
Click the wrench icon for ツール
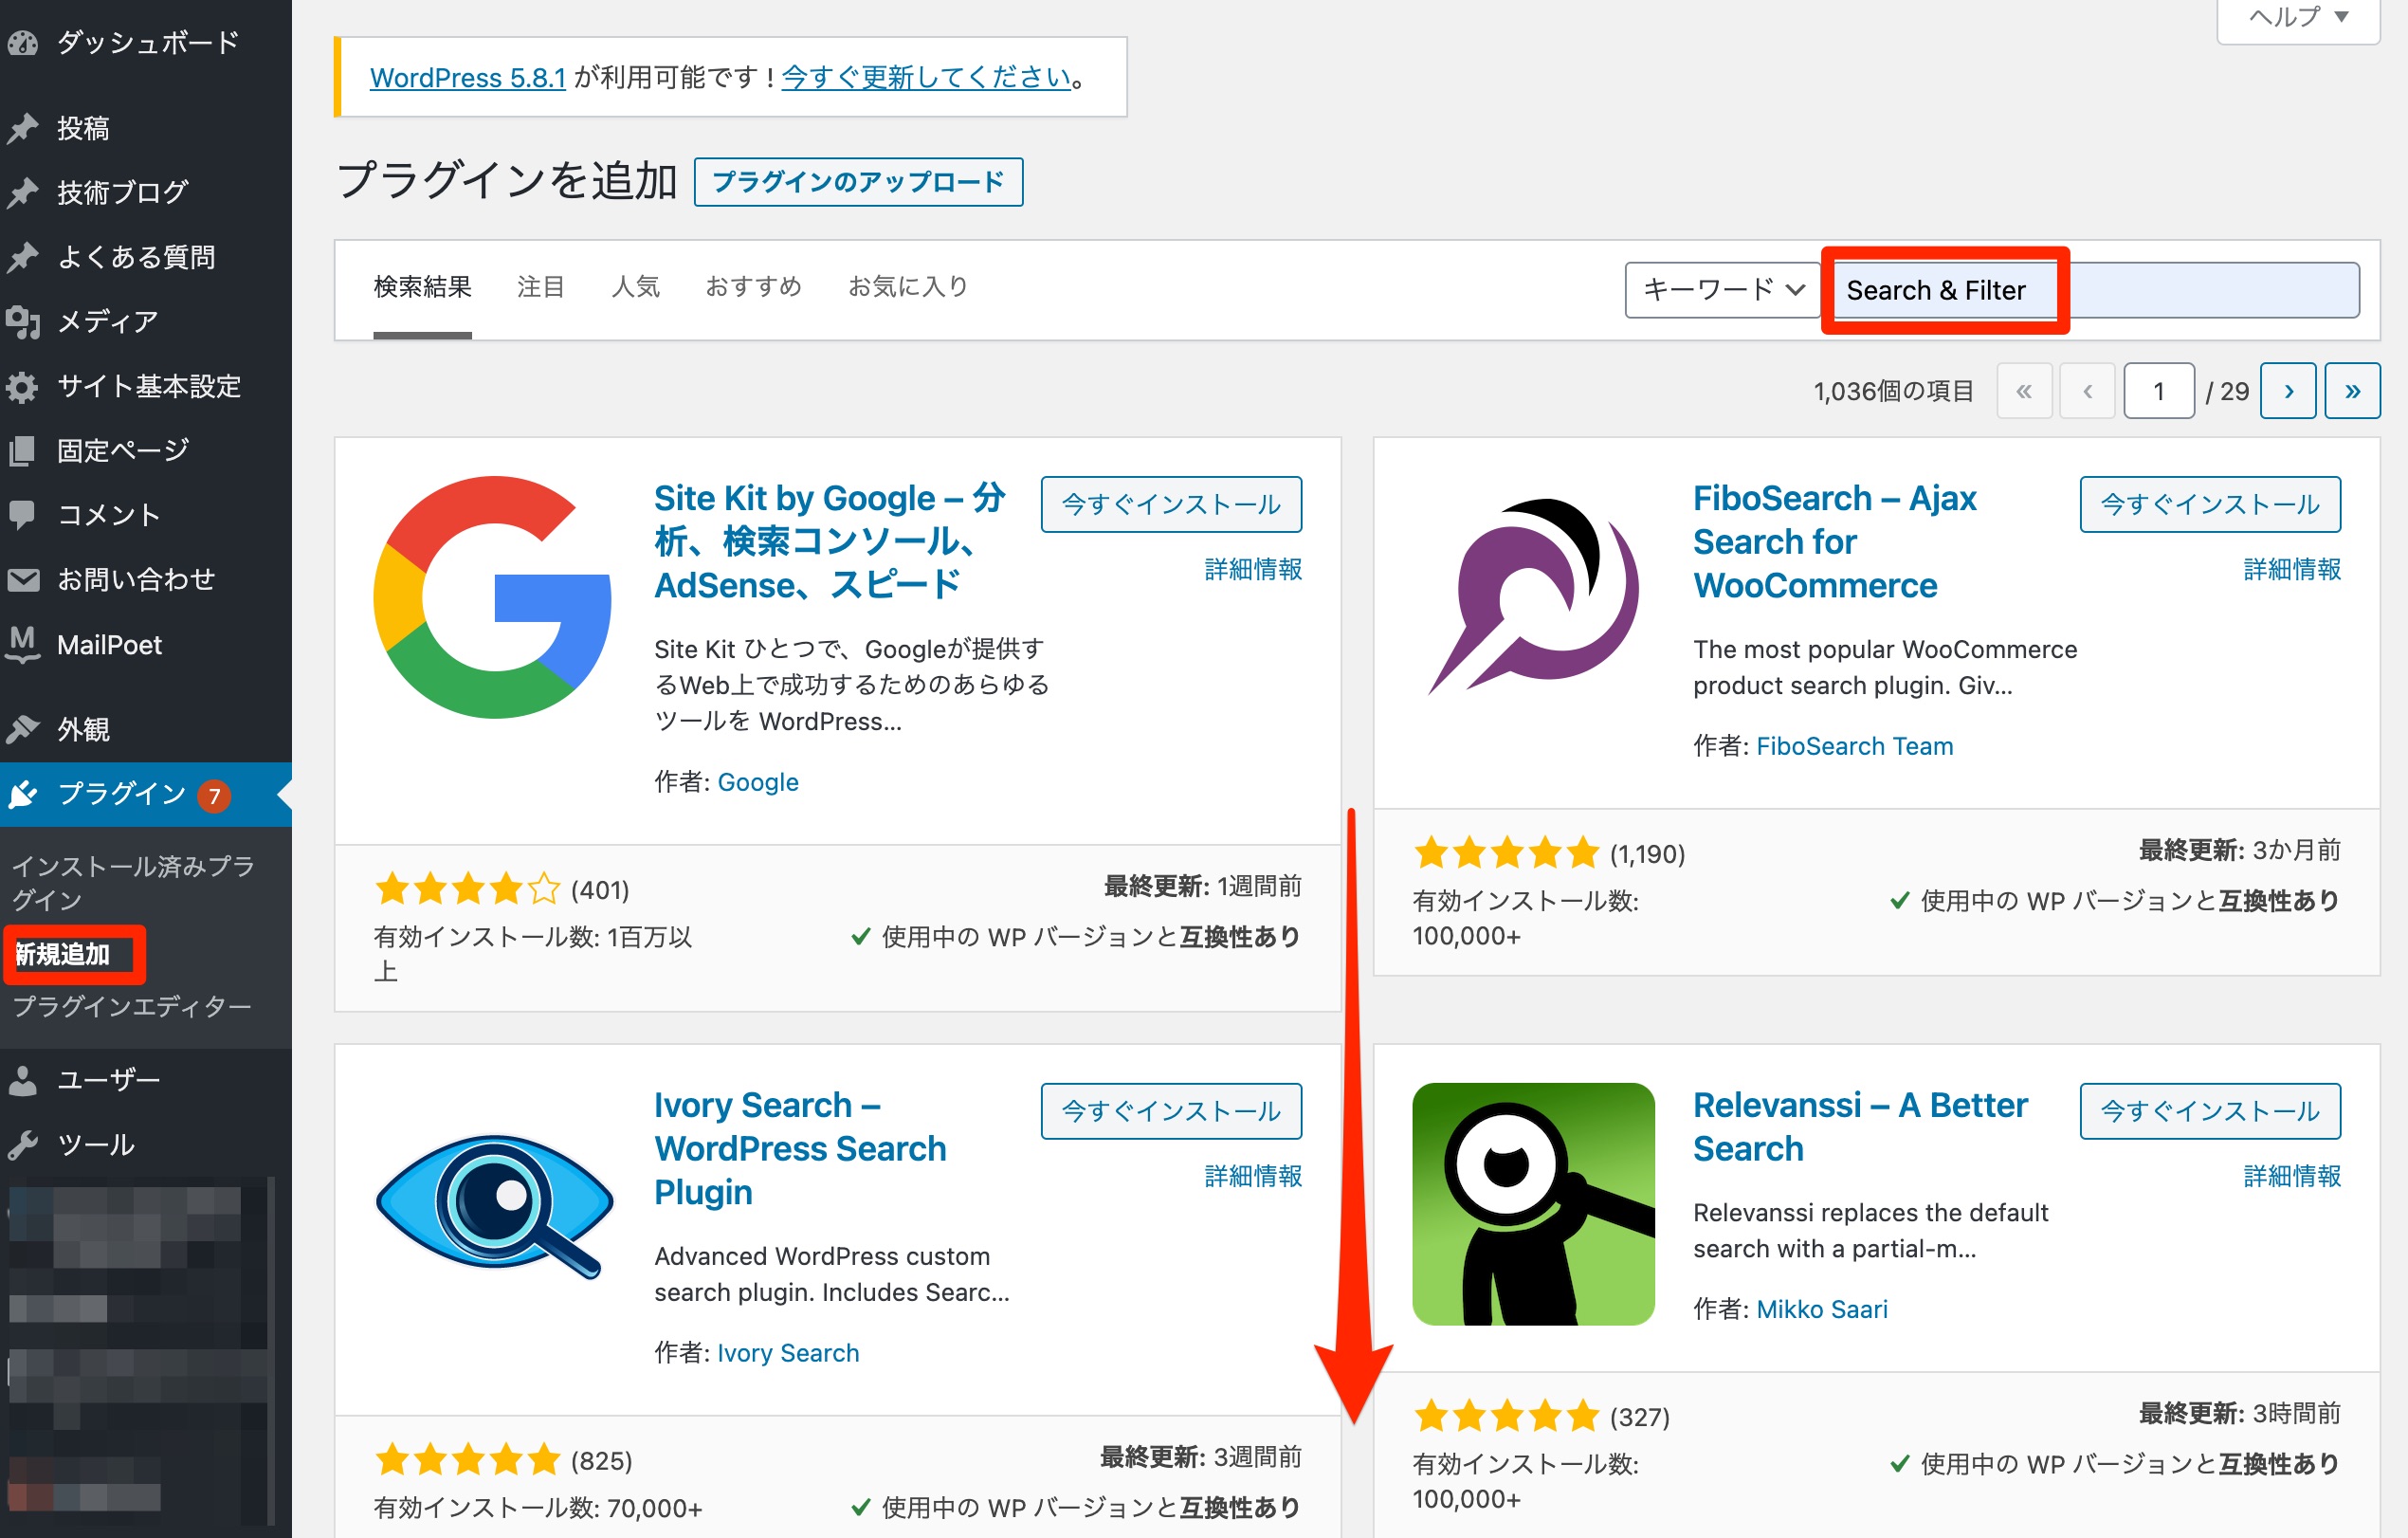(x=22, y=1144)
